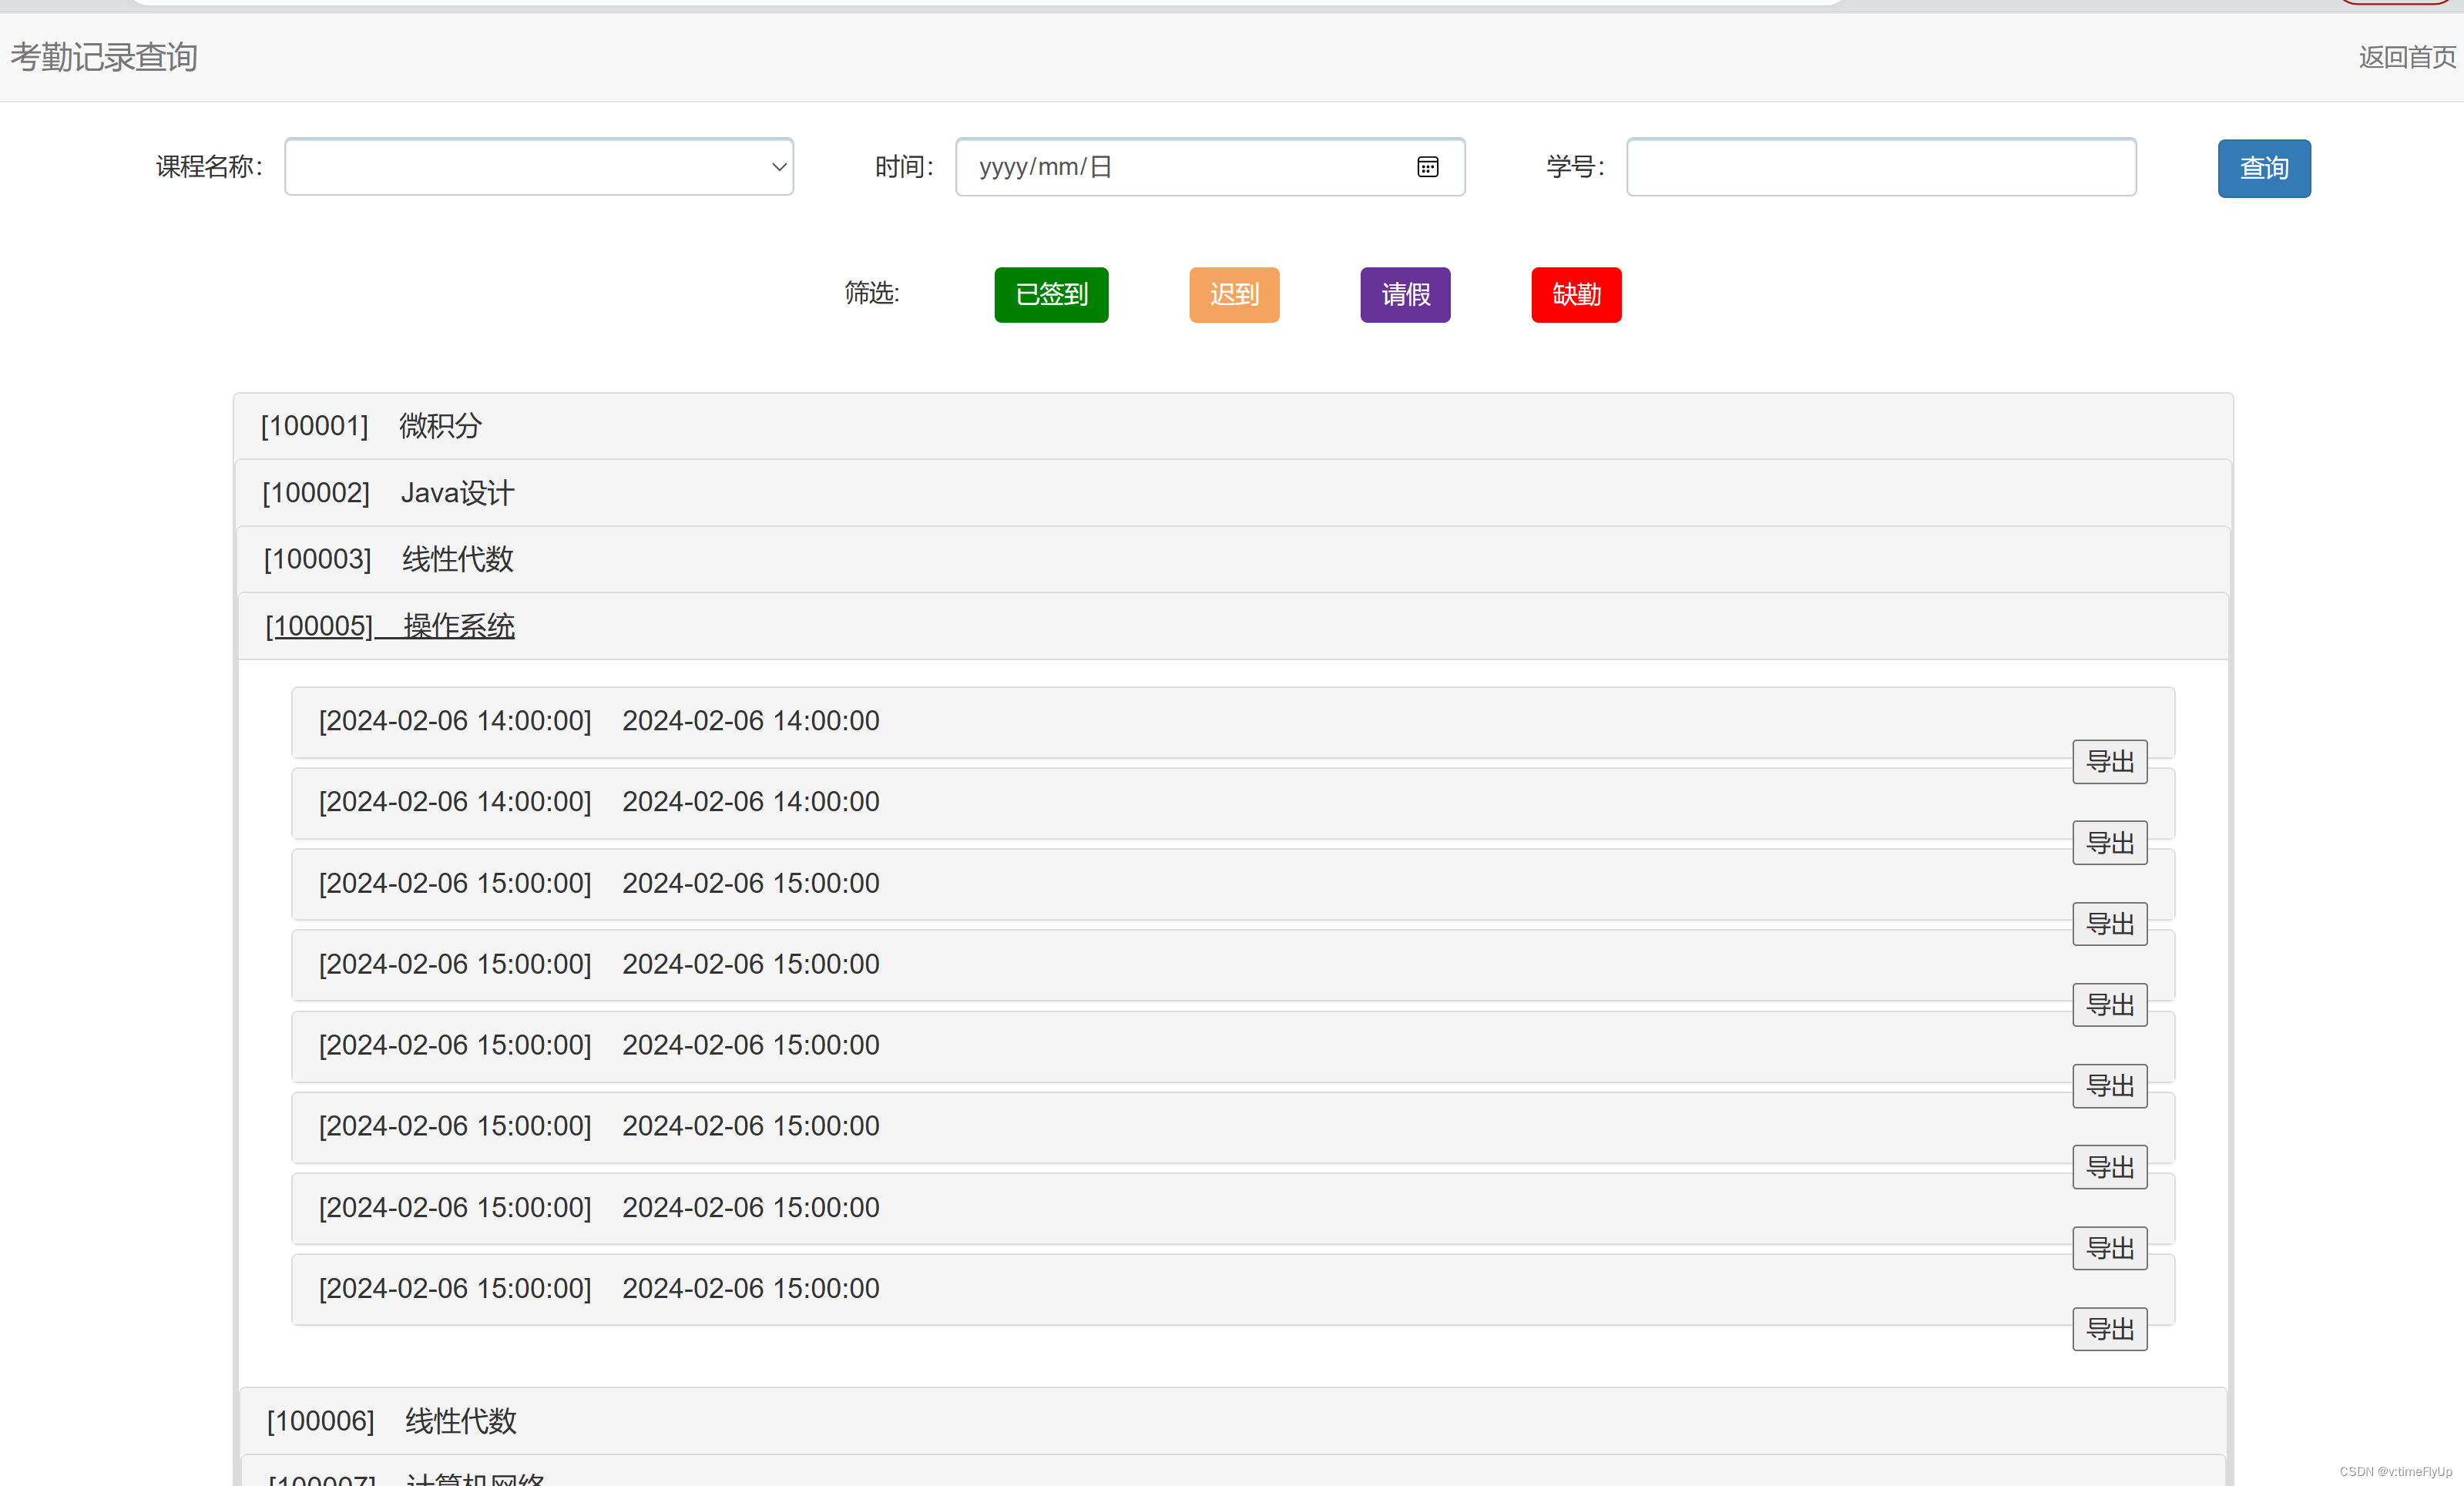
Task: Click the 时间 date input field
Action: [x=1180, y=167]
